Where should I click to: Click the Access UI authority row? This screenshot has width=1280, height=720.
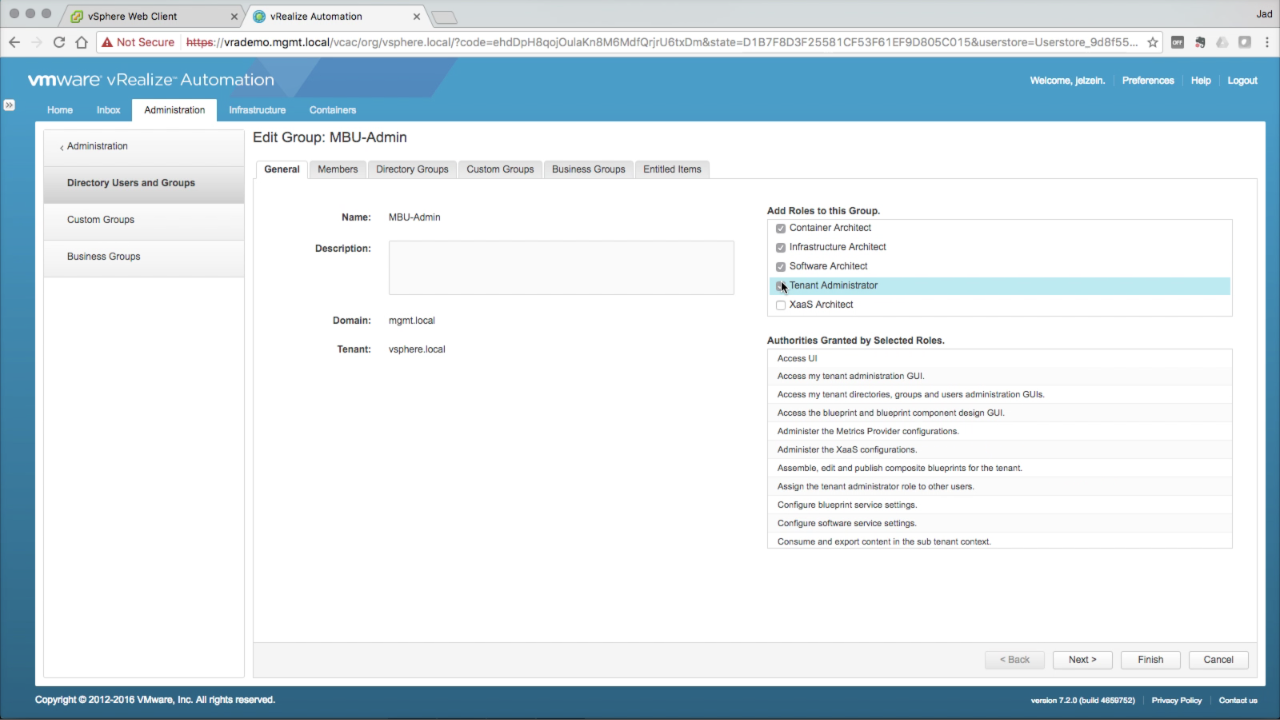[x=1000, y=358]
